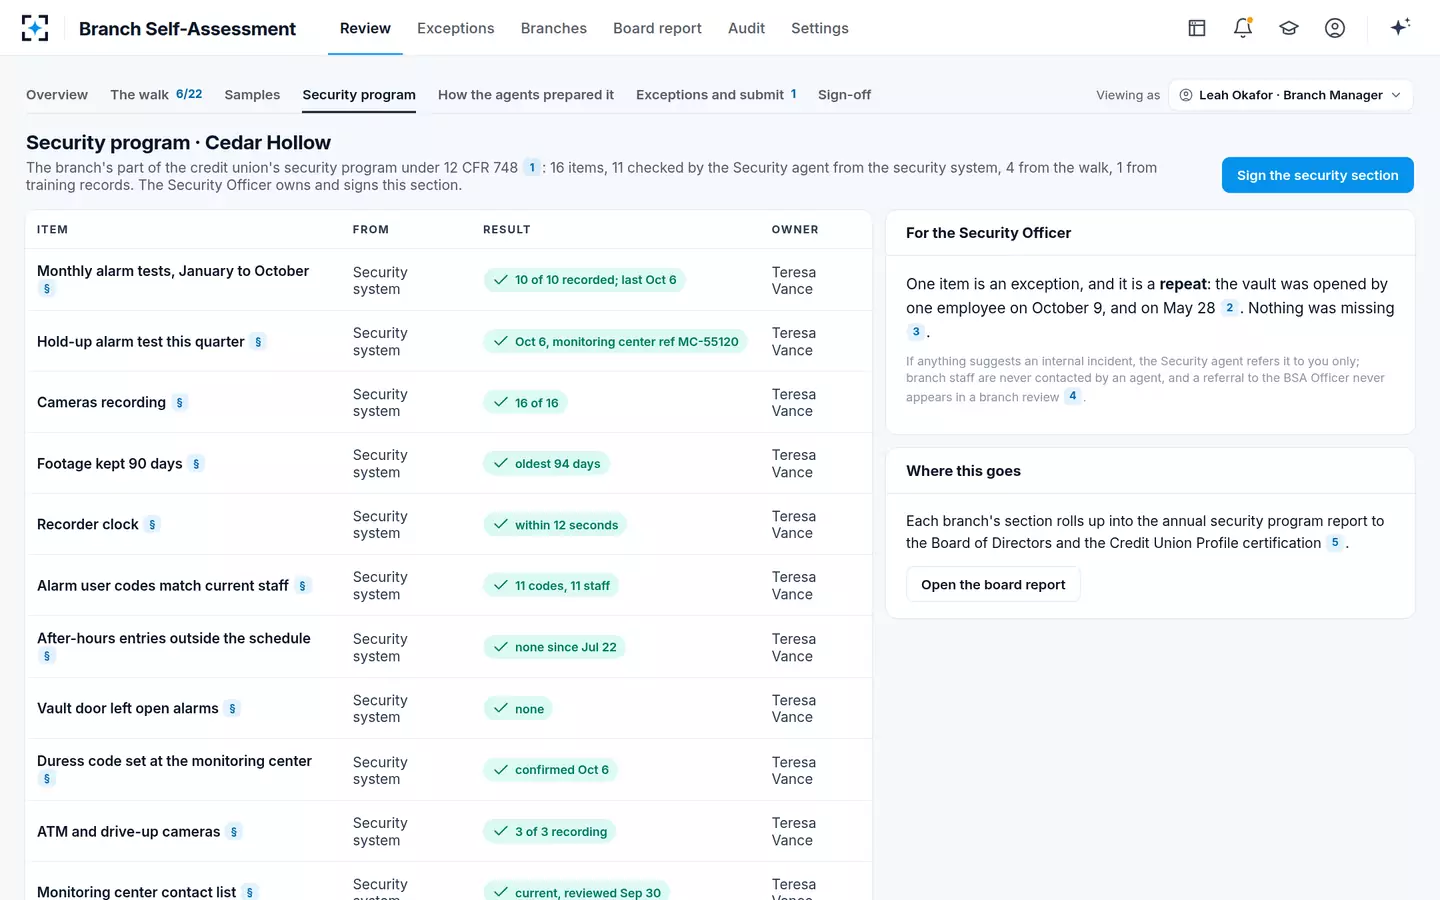Switch to the Exceptions top tab
This screenshot has width=1440, height=900.
click(x=456, y=28)
